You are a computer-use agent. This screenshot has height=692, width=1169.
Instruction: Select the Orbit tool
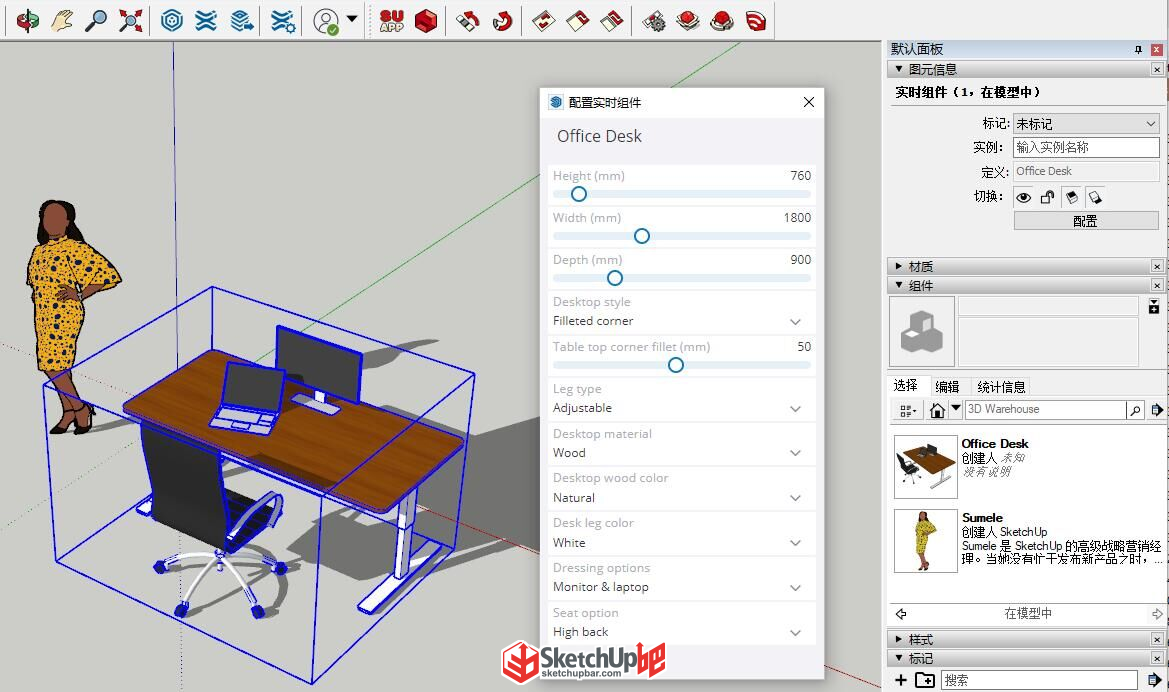click(x=28, y=20)
